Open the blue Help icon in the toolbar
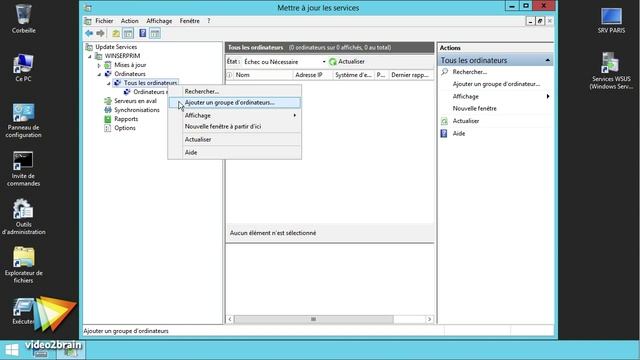 [142, 33]
